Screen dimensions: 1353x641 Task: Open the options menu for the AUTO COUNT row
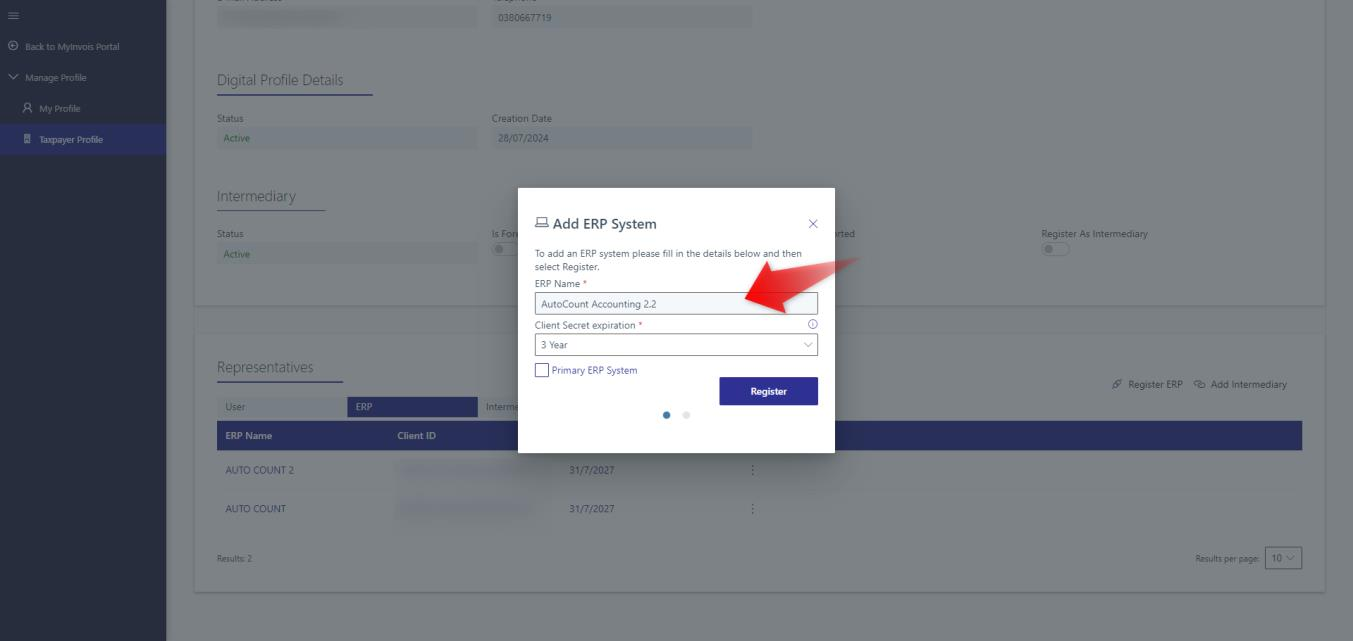pyautogui.click(x=752, y=509)
